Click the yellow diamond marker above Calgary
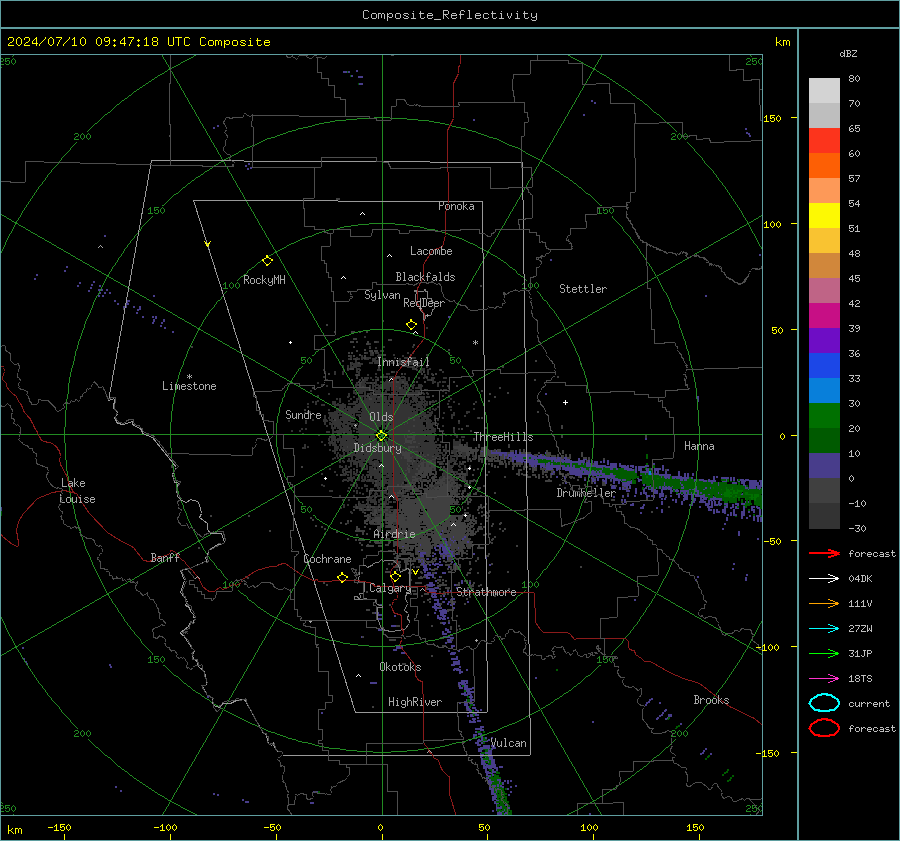Screen dimensions: 900x841 point(395,576)
